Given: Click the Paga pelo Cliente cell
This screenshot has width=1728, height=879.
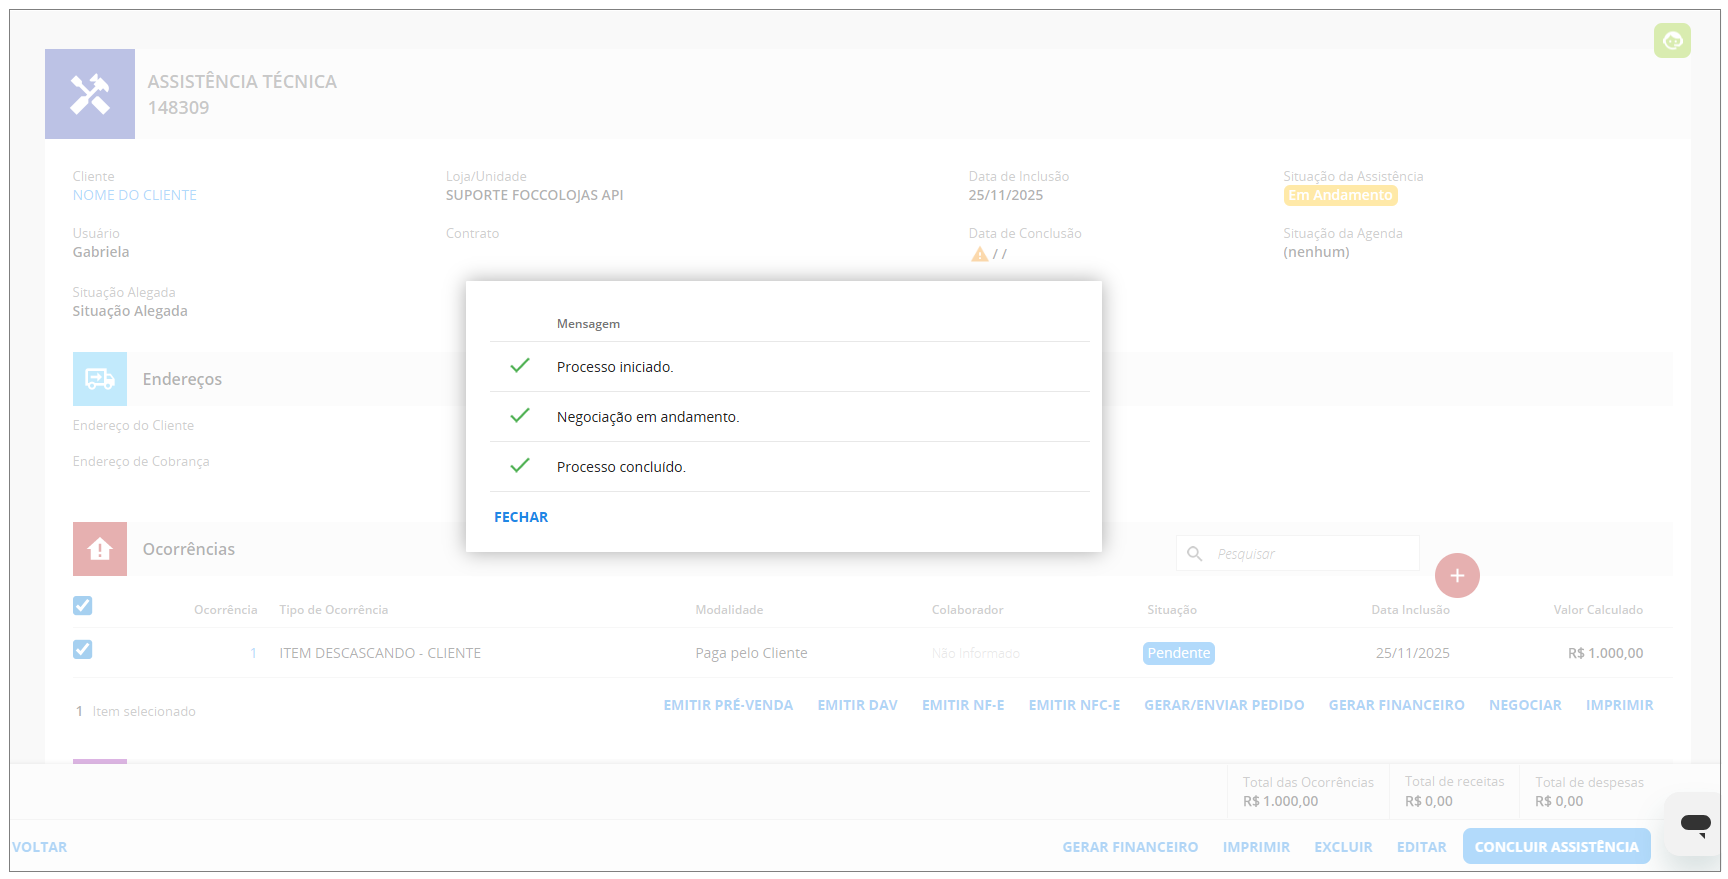Looking at the screenshot, I should point(751,653).
